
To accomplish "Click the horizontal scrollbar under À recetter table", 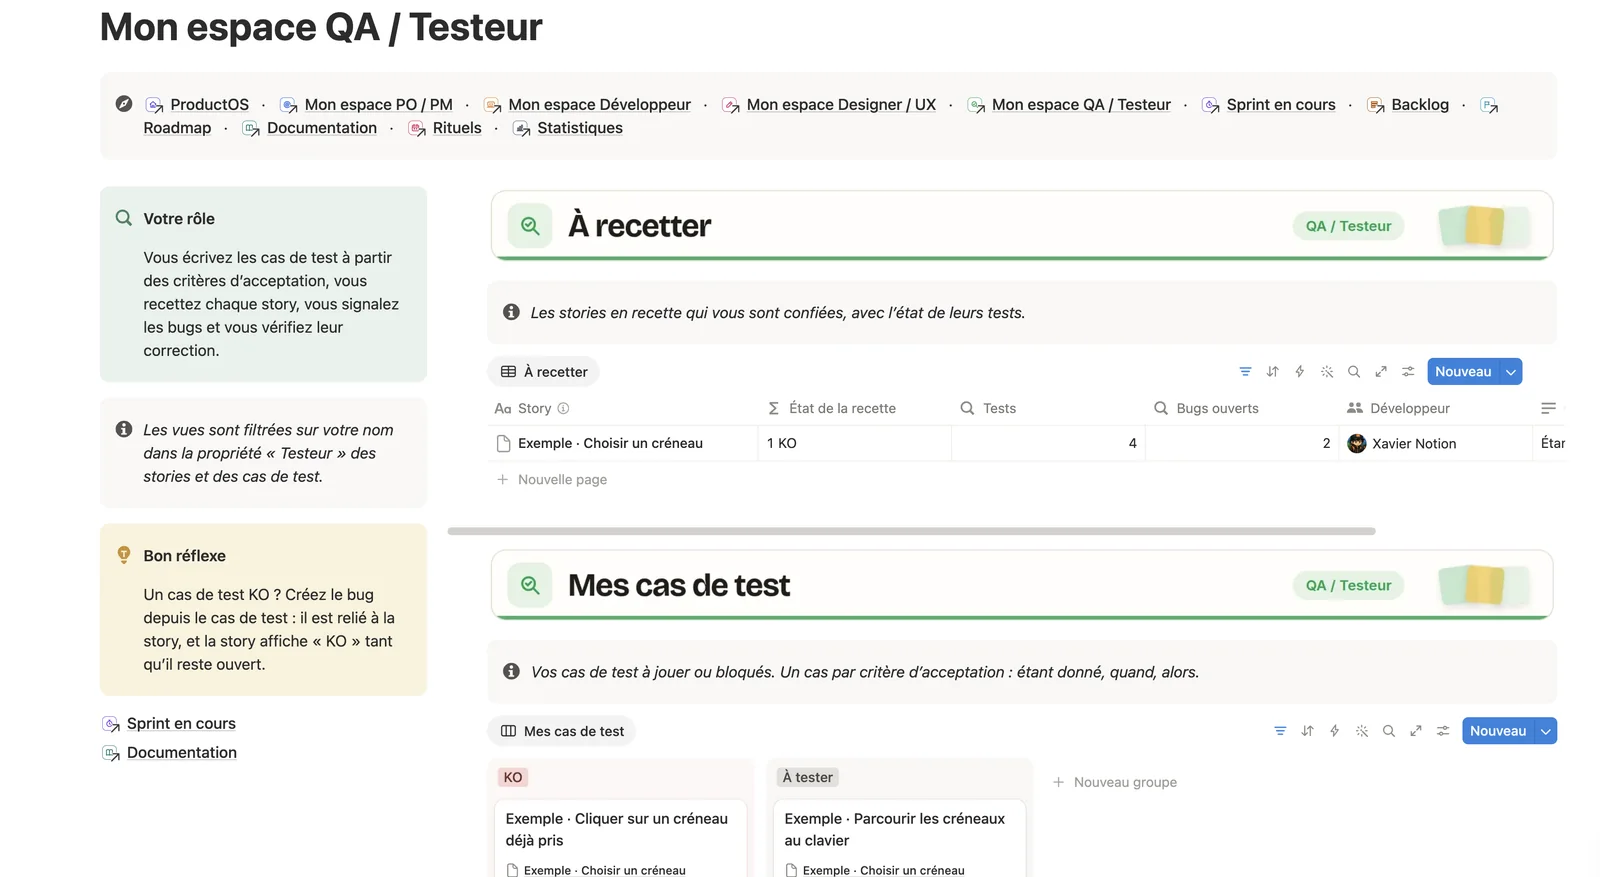I will tap(912, 531).
